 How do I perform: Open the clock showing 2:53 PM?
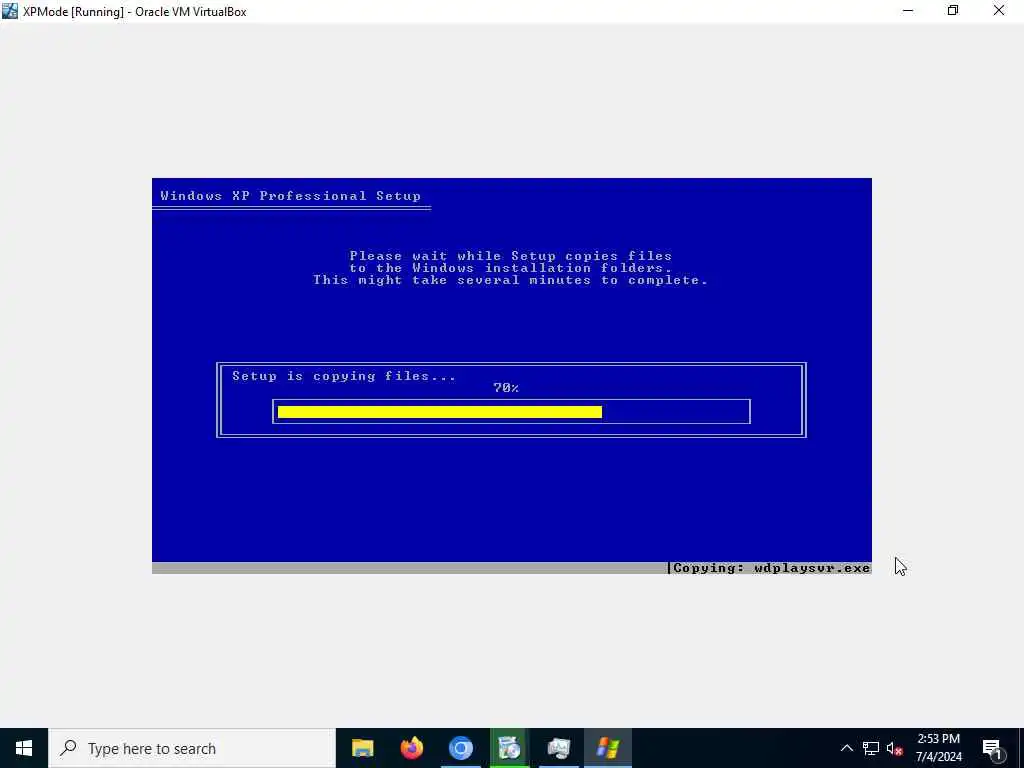point(938,748)
